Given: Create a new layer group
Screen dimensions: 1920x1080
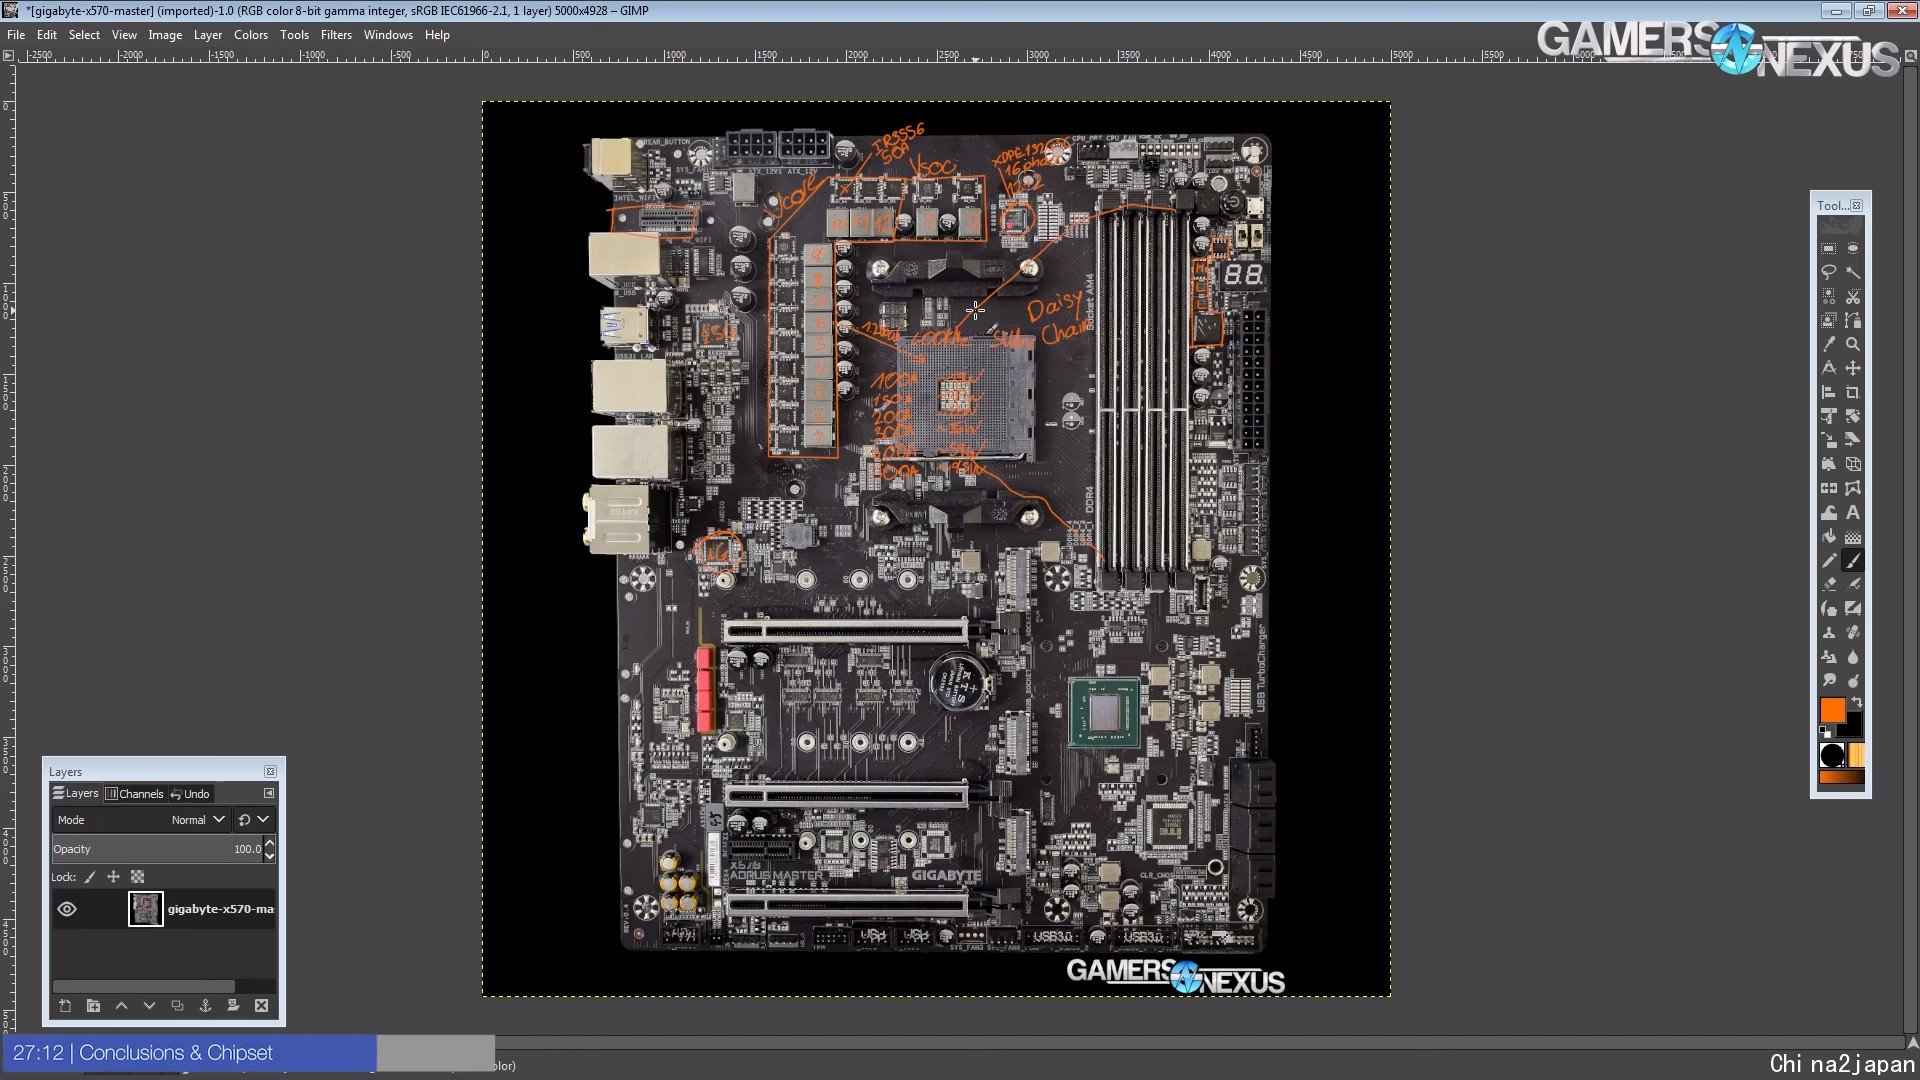Looking at the screenshot, I should (93, 1006).
